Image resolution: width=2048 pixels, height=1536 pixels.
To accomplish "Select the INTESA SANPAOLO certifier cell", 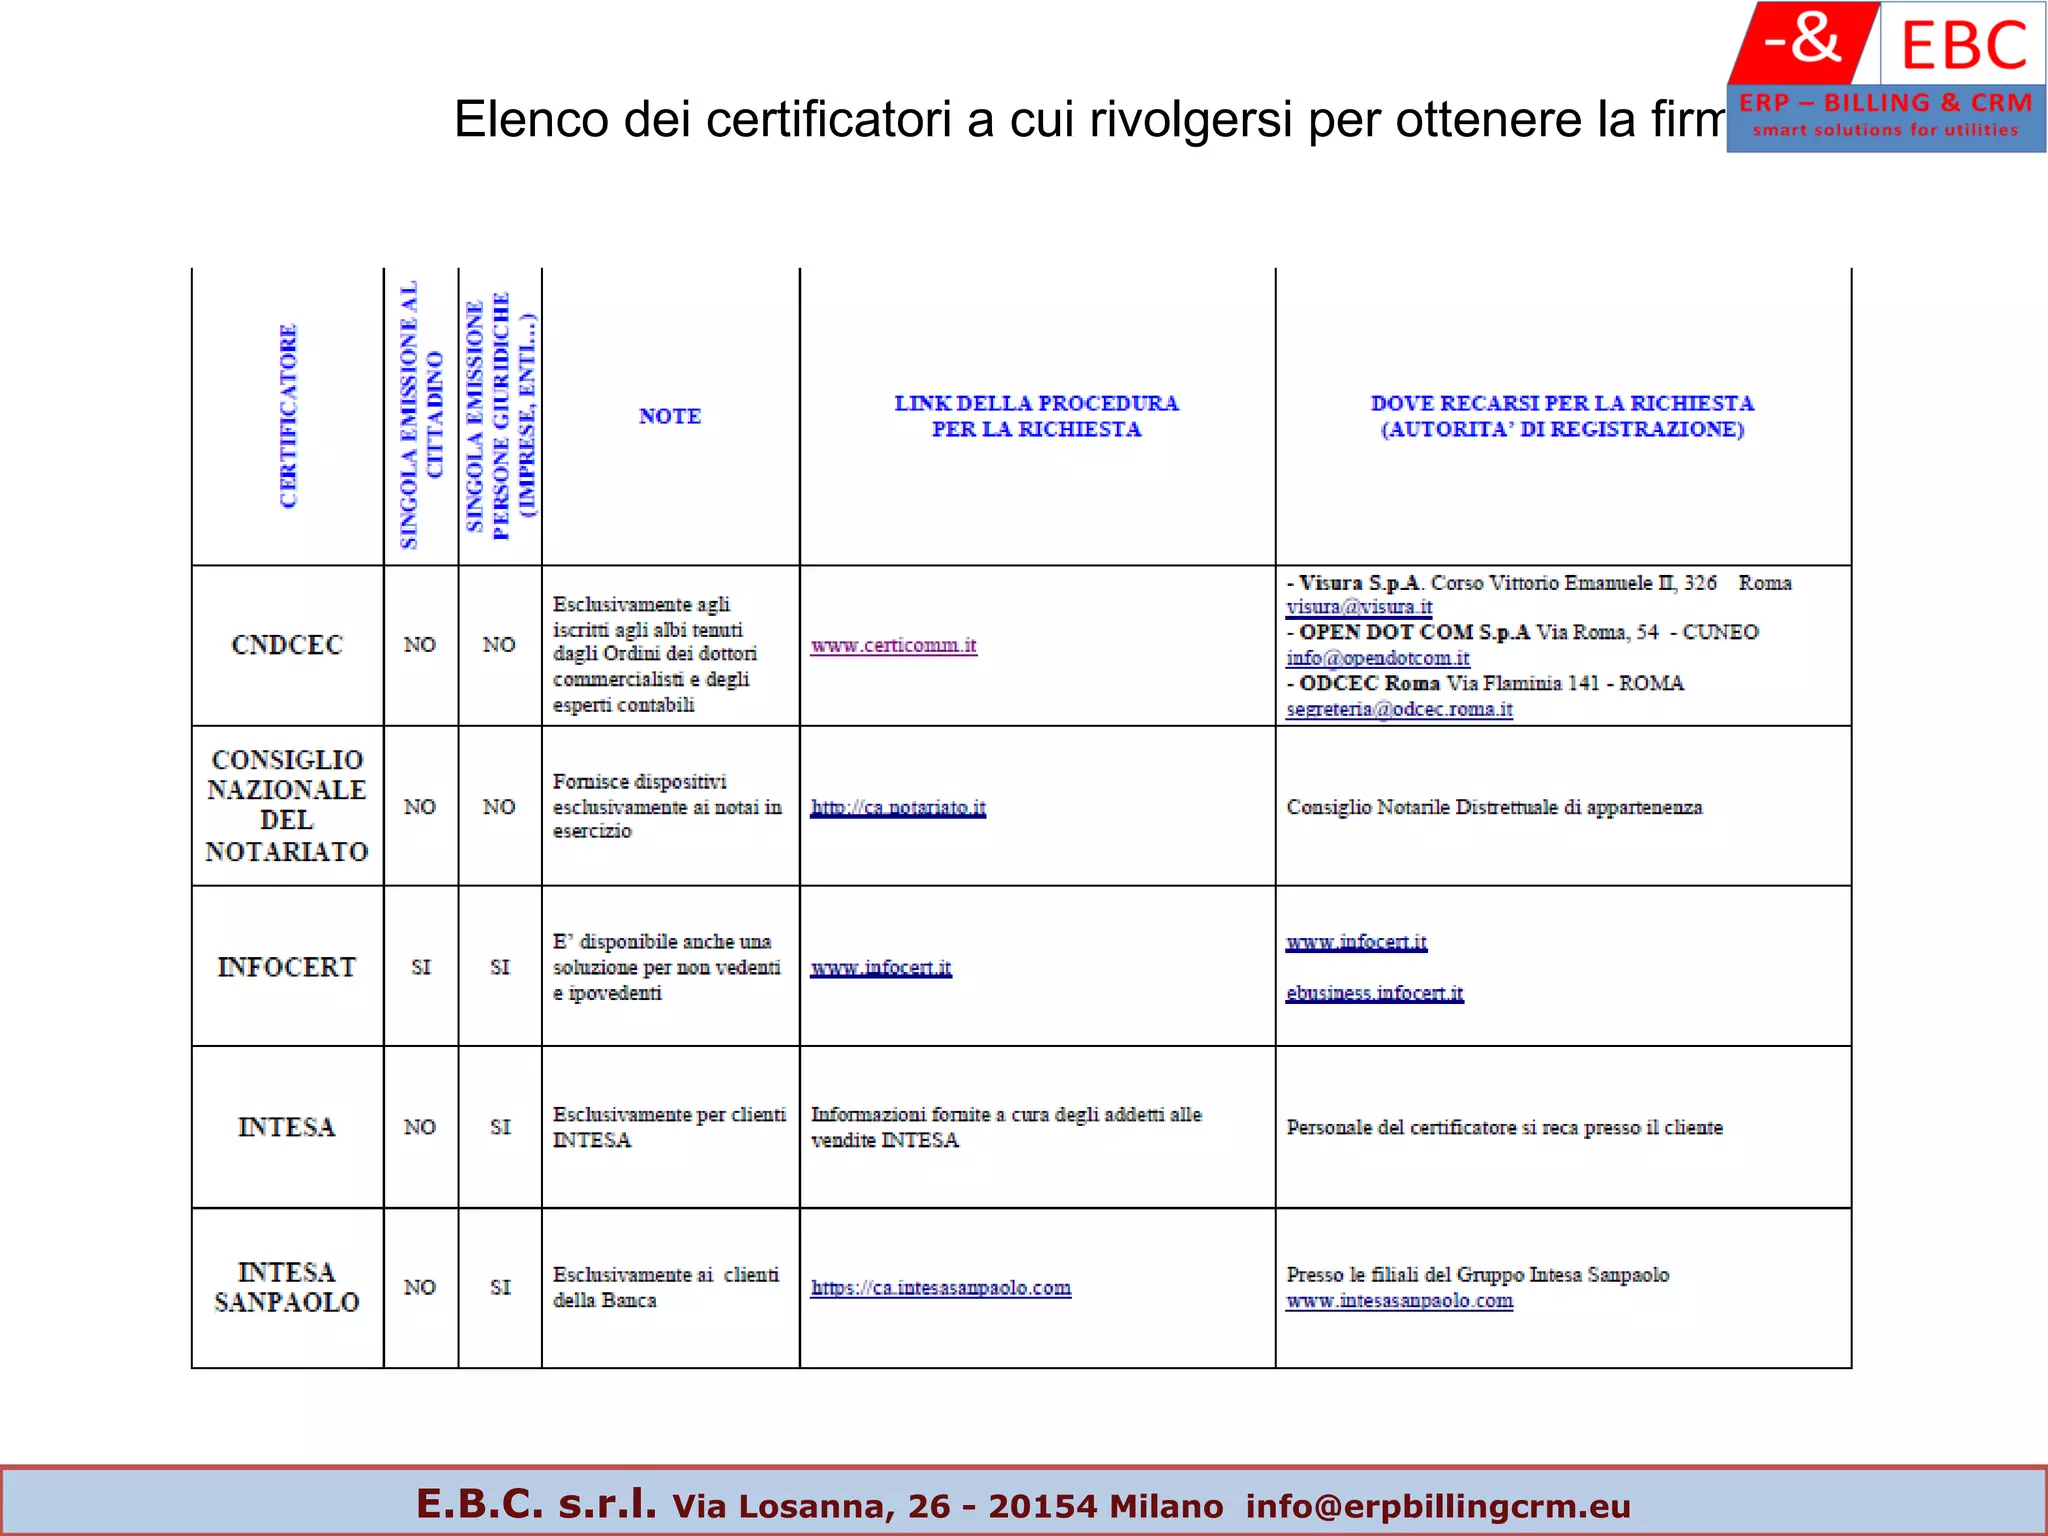I will tap(287, 1288).
